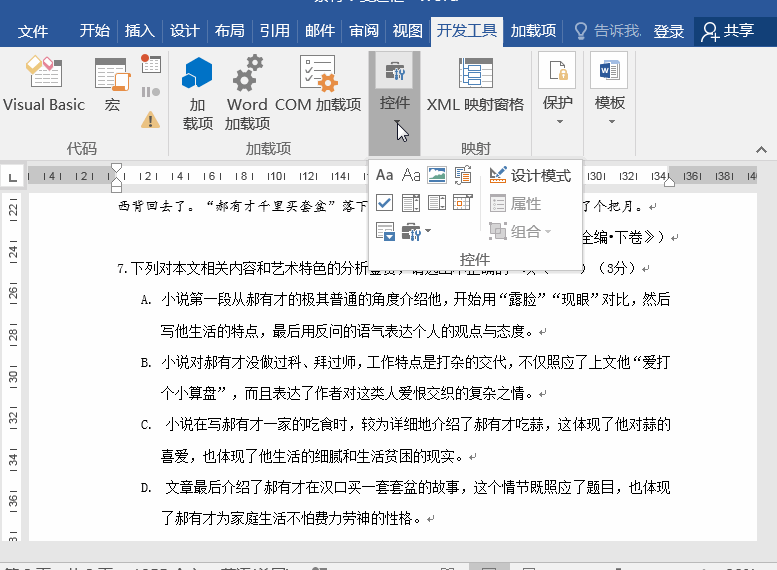Screen dimensions: 777x570
Task: Click the 告诉我 lightbulb search box
Action: pyautogui.click(x=607, y=31)
